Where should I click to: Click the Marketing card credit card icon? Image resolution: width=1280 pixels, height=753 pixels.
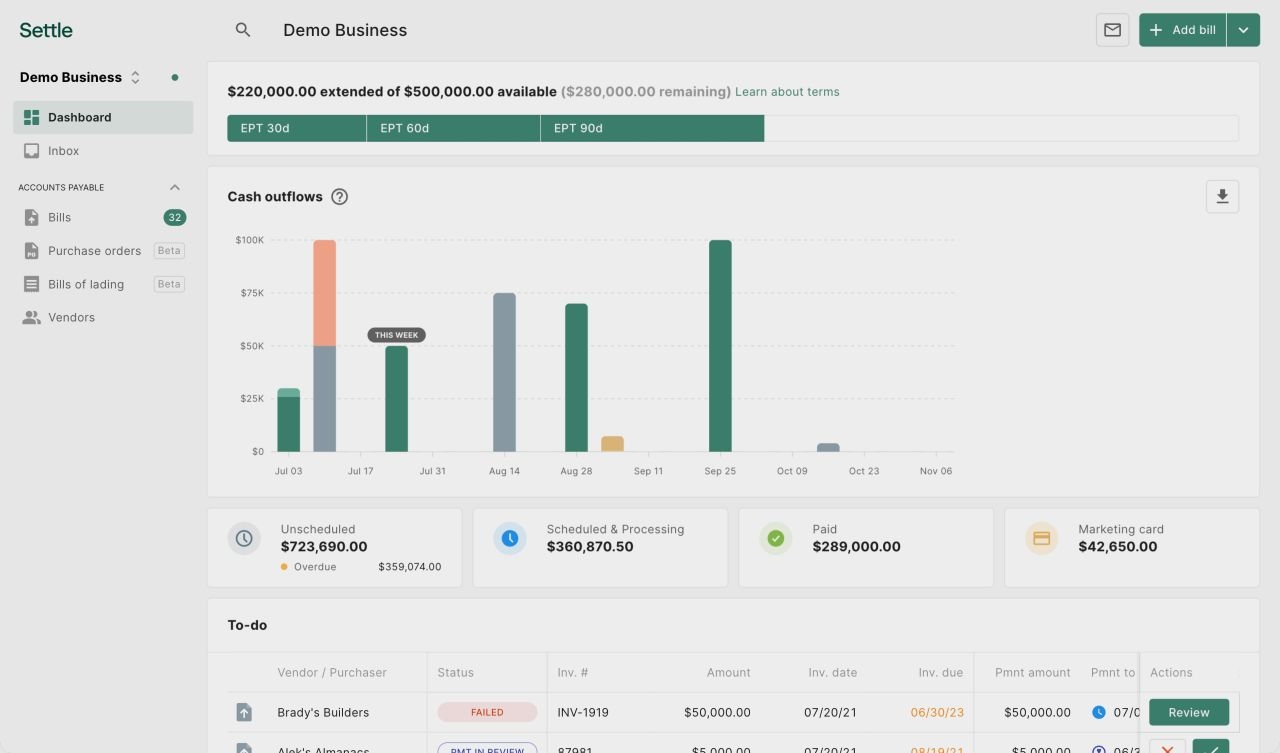[1042, 538]
